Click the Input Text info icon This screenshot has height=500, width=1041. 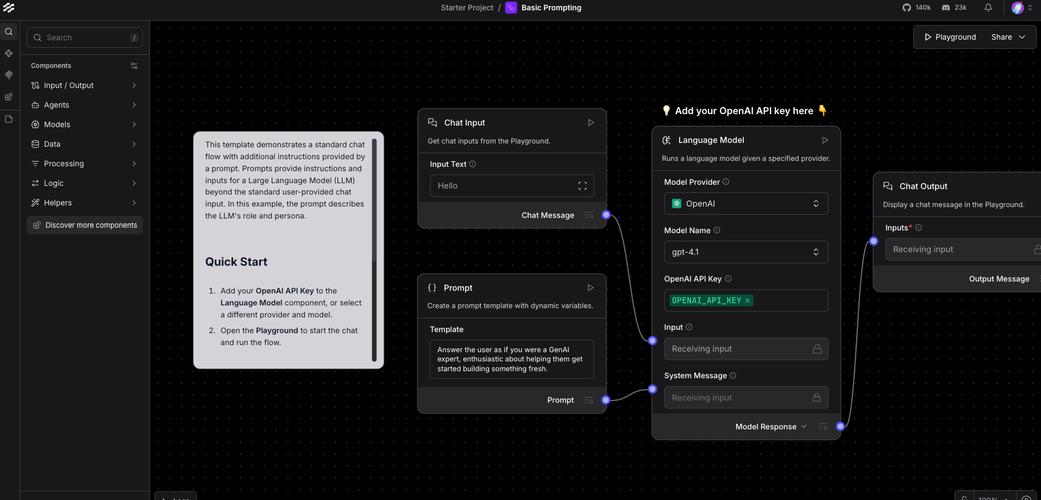[473, 164]
